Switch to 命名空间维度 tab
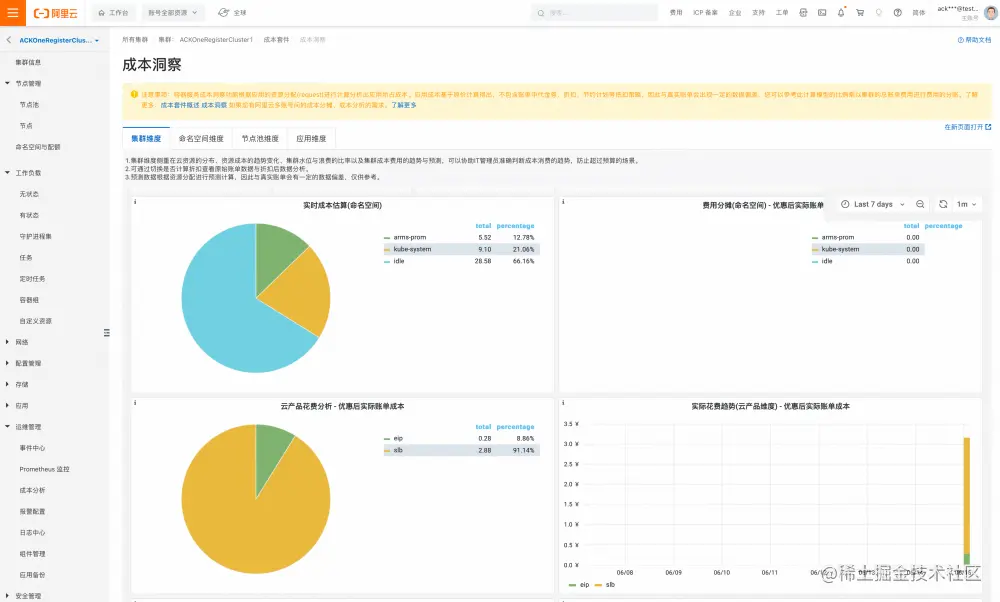The width and height of the screenshot is (1000, 602). coord(201,138)
